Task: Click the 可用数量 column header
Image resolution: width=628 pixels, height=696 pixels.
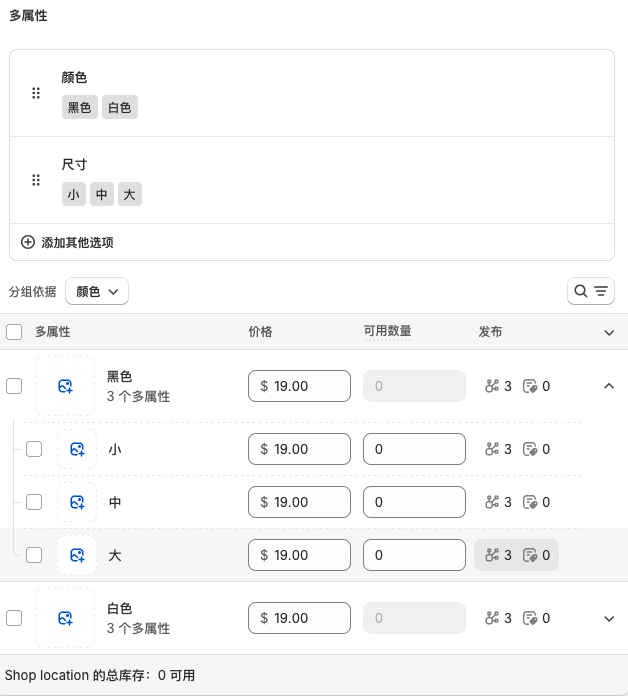Action: [388, 331]
